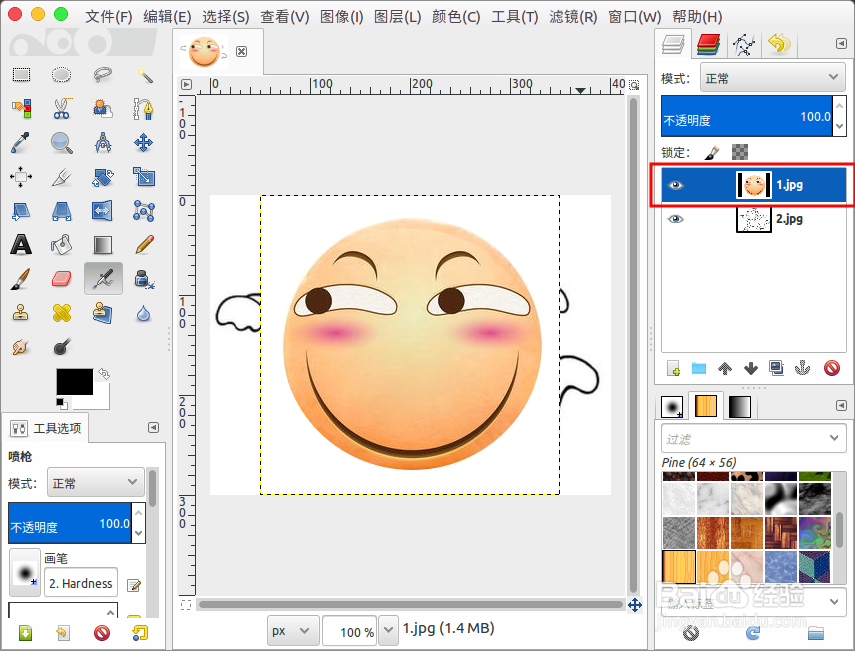The width and height of the screenshot is (855, 651).
Task: Select the Text tool
Action: (x=21, y=245)
